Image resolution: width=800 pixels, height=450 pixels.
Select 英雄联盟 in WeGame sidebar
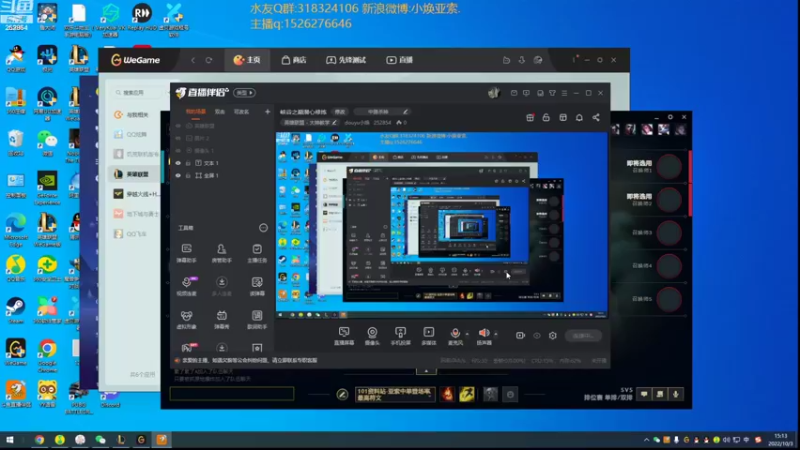click(136, 174)
